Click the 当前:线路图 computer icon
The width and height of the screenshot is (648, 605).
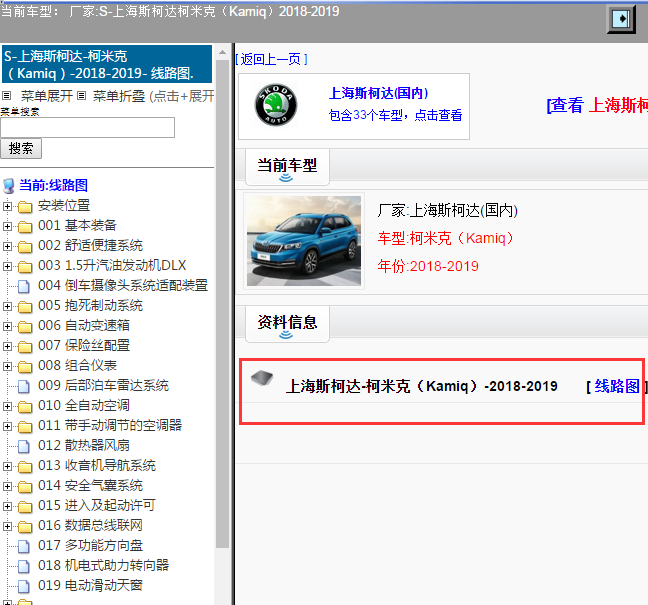(x=9, y=186)
